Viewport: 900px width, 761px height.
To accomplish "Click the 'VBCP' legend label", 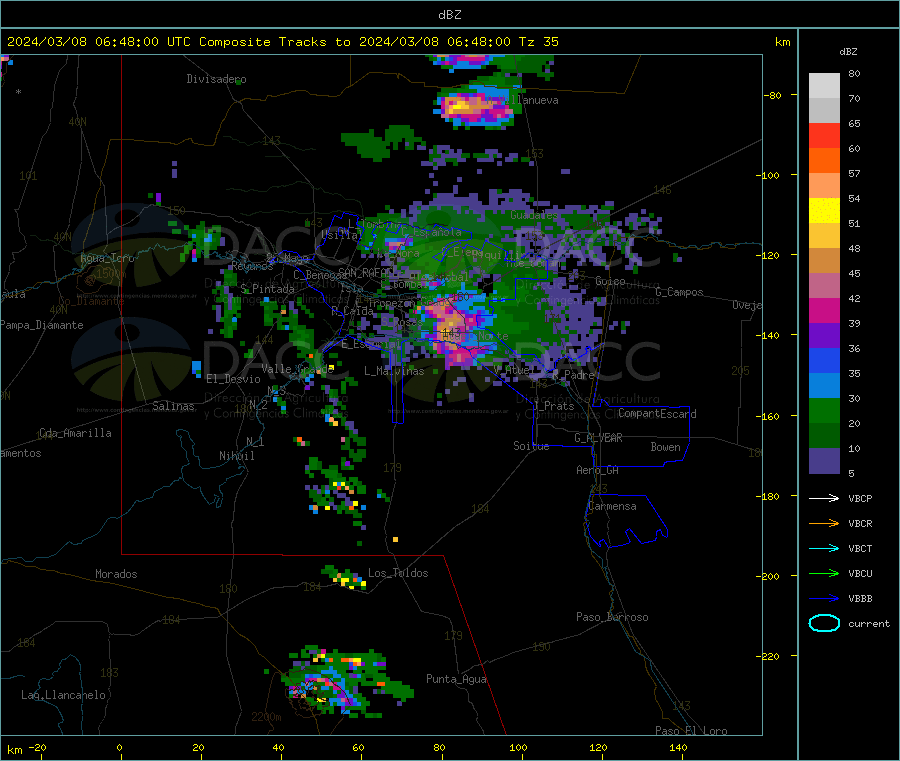I will click(860, 498).
